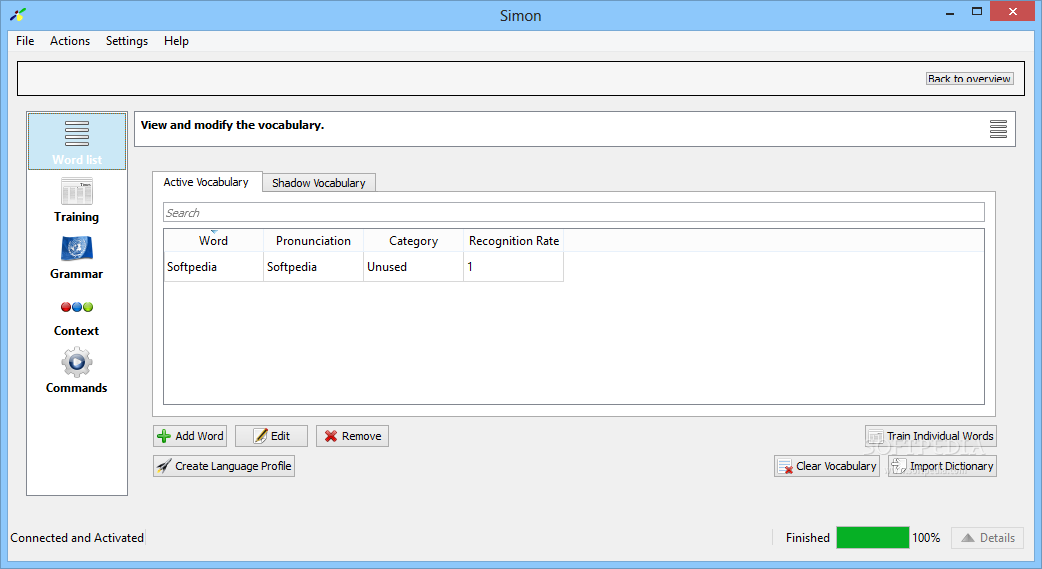Click the list icon beside vocabulary description
Viewport: 1042px width, 569px height.
(x=998, y=129)
